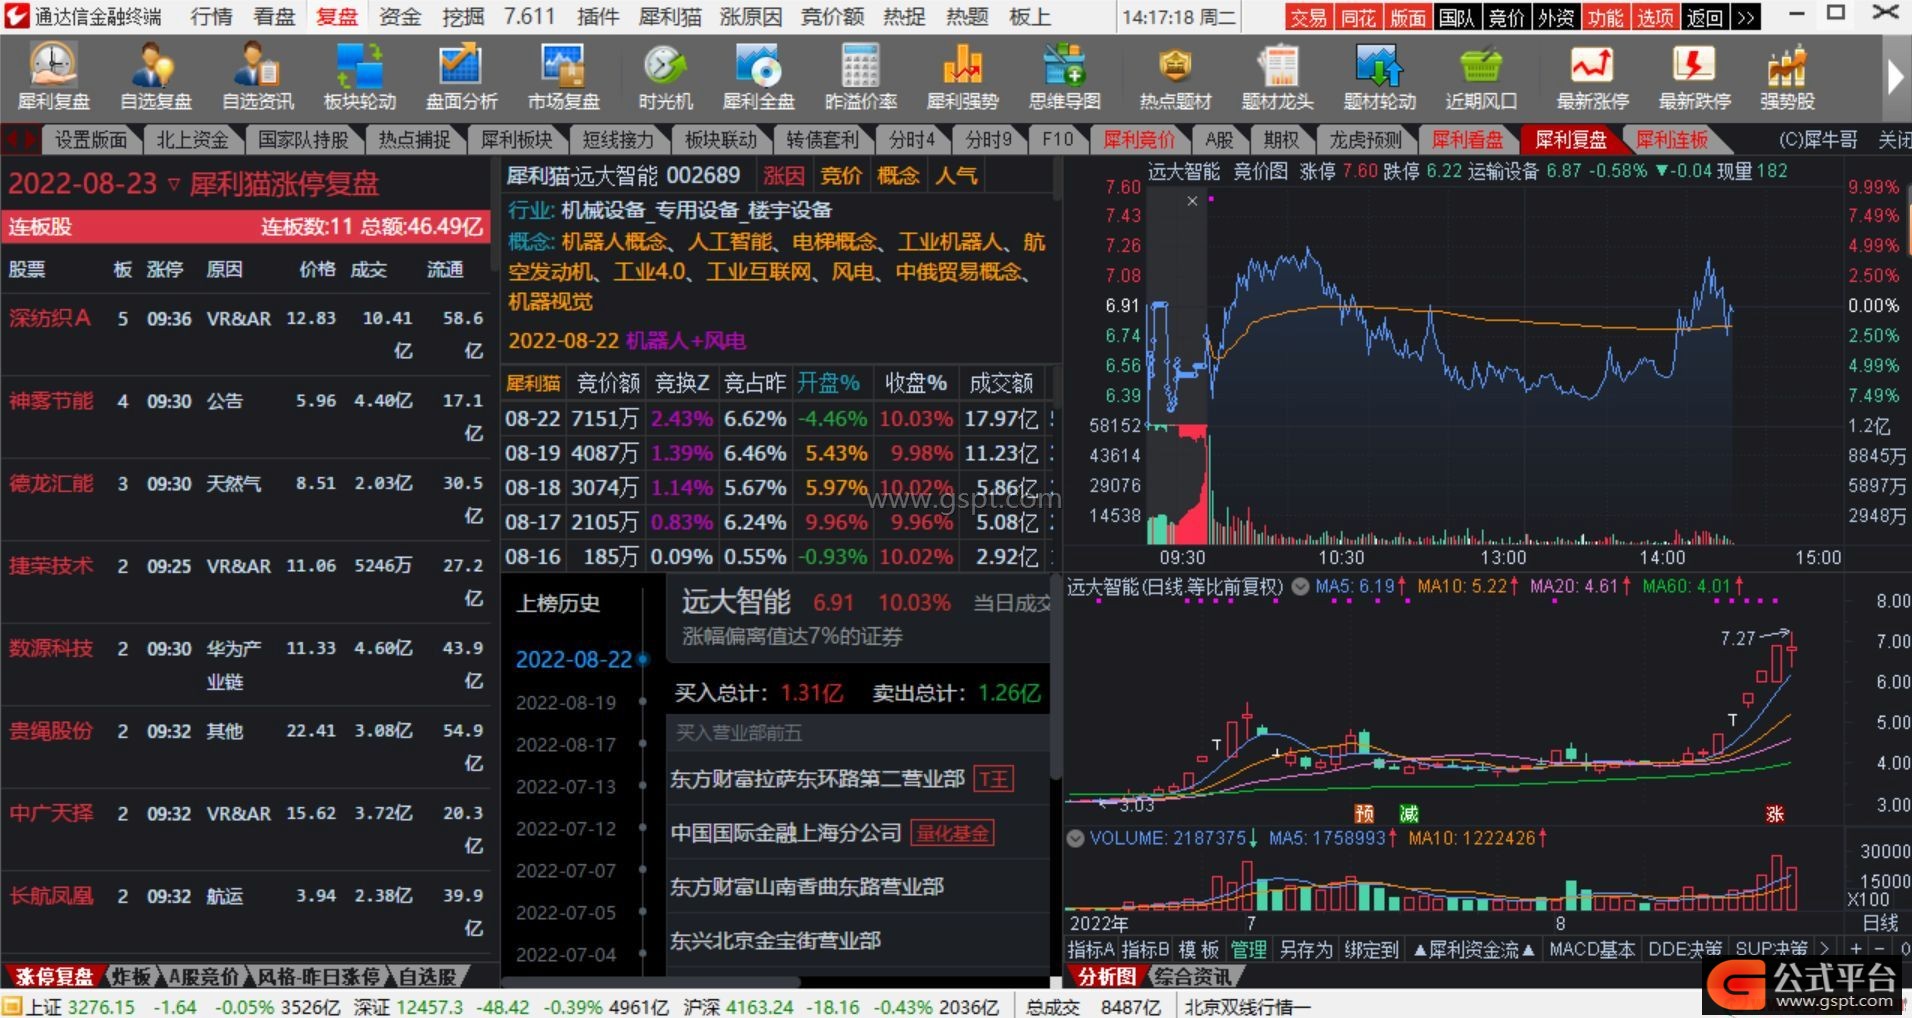
Task: Click the MACD基本 indicator button
Action: point(1592,949)
